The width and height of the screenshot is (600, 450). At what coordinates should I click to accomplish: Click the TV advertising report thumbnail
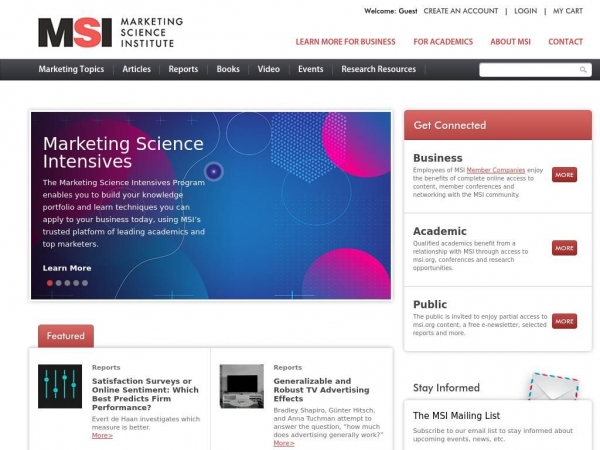click(241, 386)
